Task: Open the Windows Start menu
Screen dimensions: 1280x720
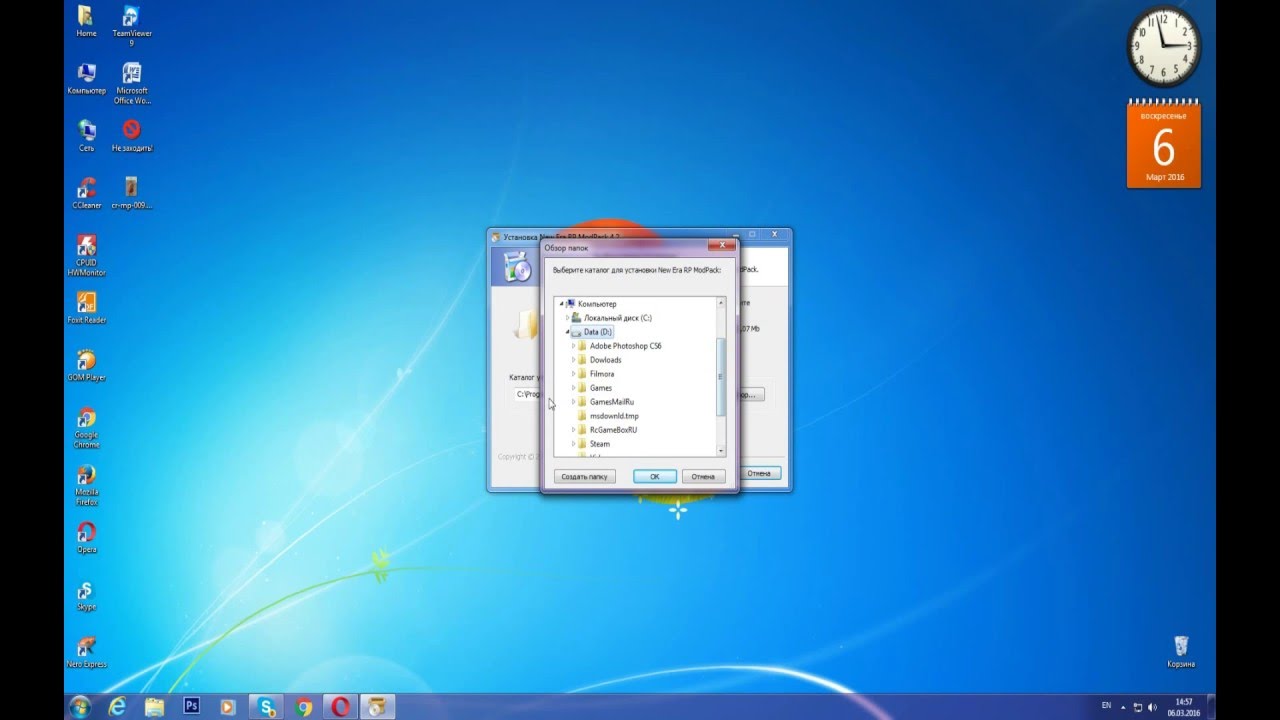Action: 80,707
